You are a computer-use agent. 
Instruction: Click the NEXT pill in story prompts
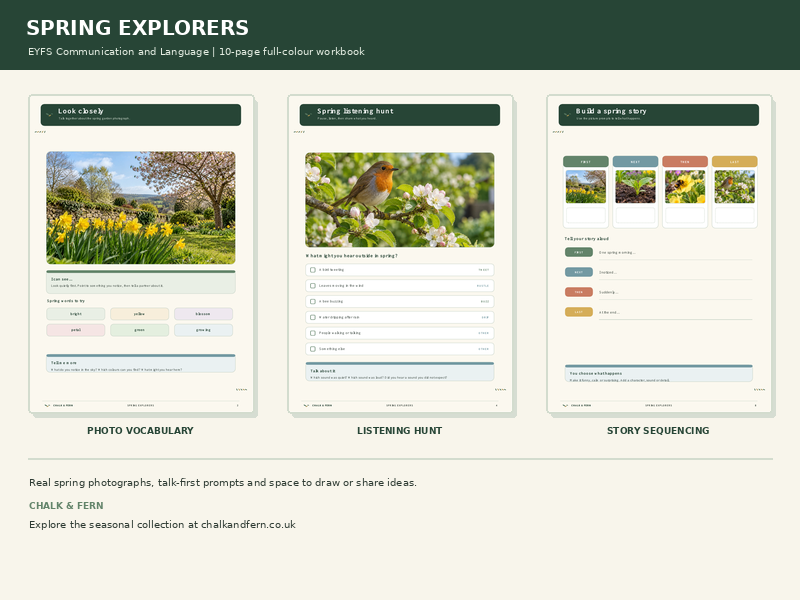(x=579, y=272)
